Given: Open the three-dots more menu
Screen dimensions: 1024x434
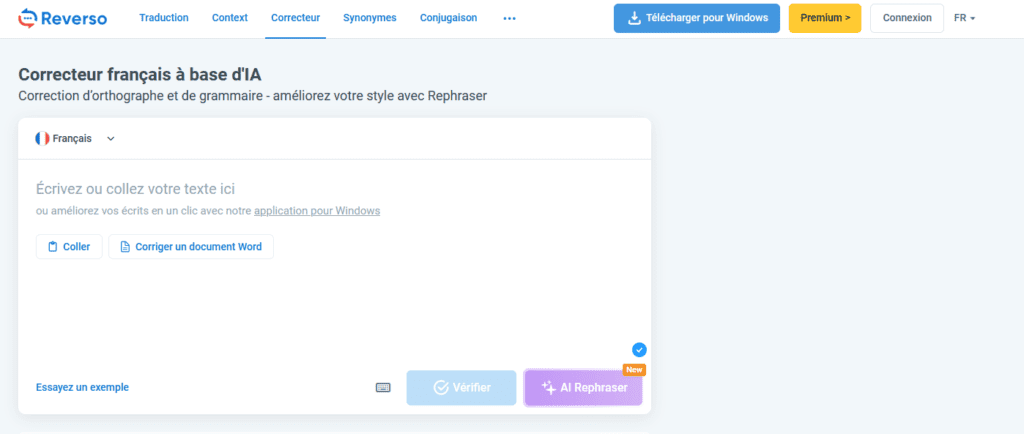Looking at the screenshot, I should (509, 18).
